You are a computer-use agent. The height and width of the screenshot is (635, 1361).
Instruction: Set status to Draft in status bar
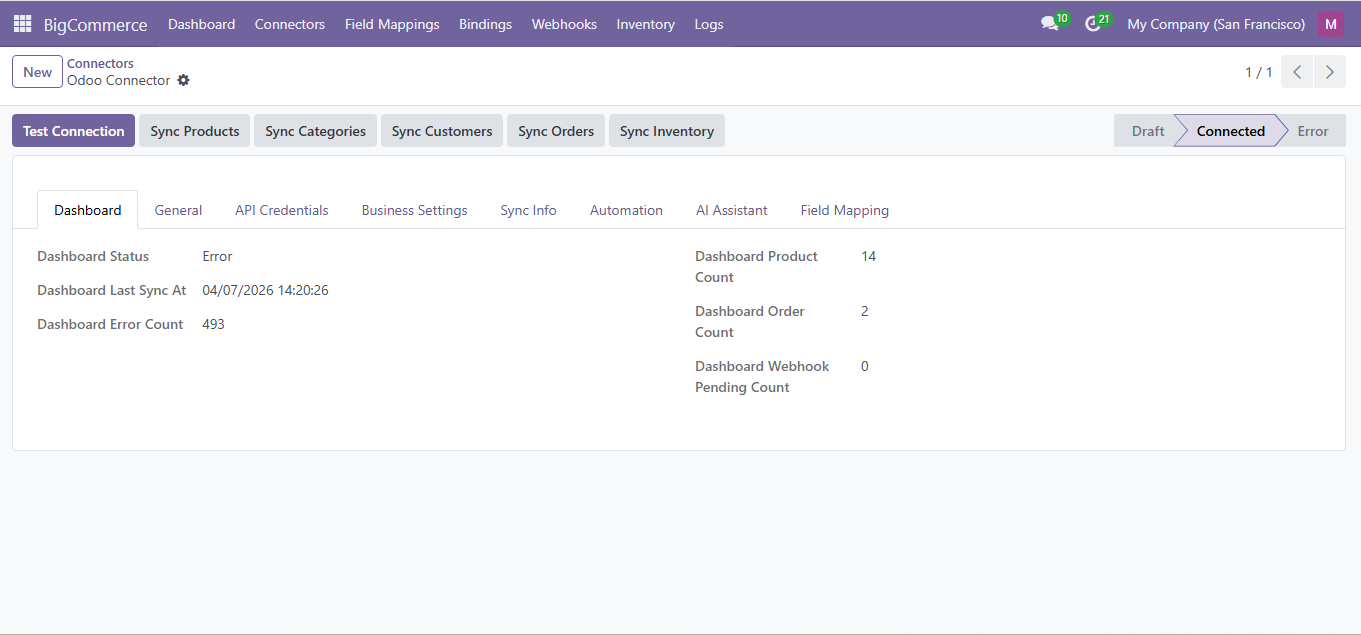click(1147, 131)
